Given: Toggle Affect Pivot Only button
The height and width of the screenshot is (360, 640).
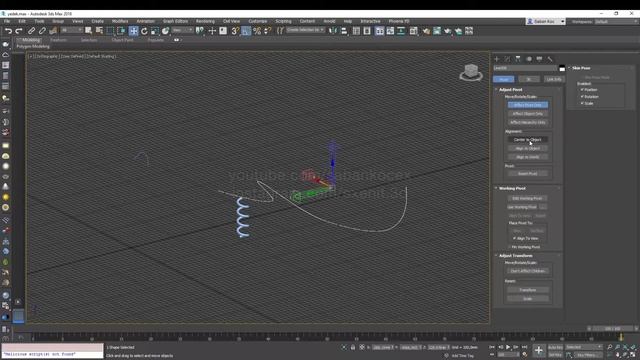Looking at the screenshot, I should [x=528, y=105].
